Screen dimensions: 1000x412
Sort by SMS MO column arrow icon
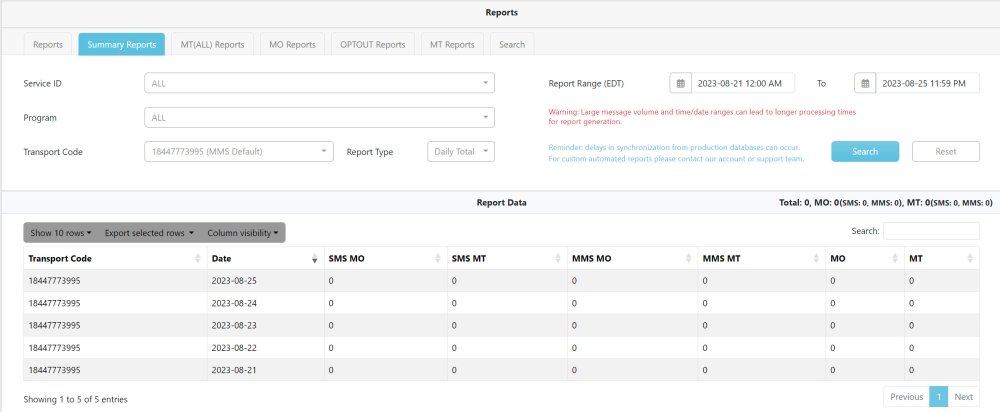click(x=438, y=258)
